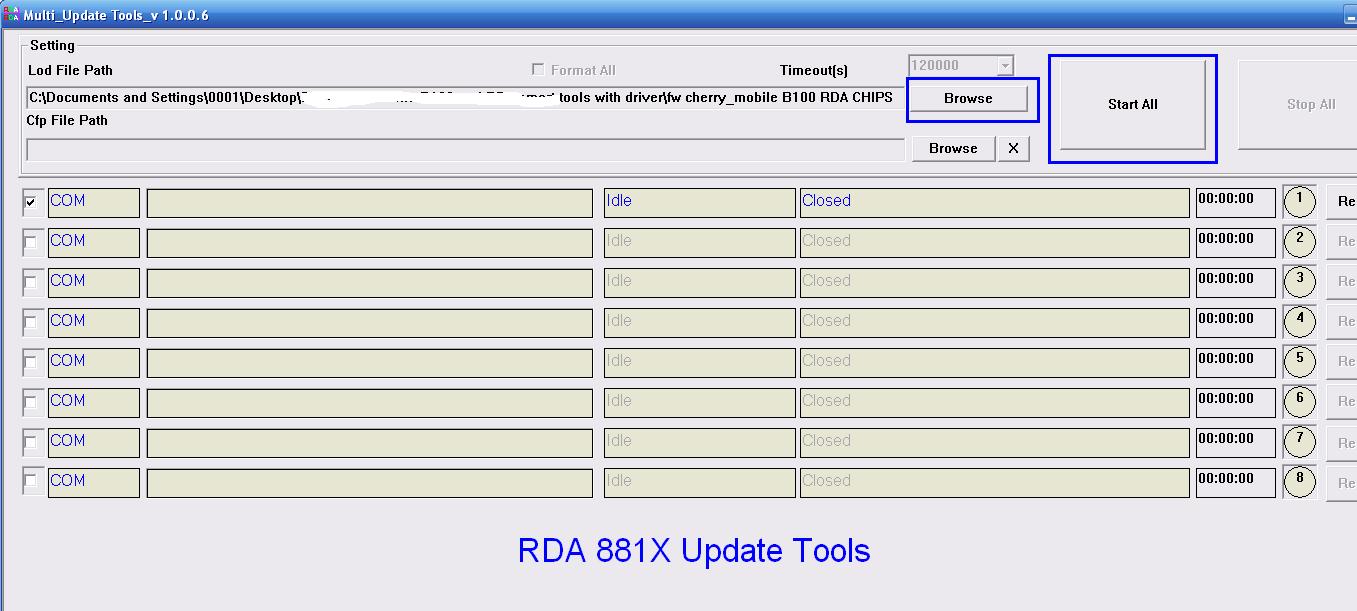Uncheck the first COM port checkbox

point(30,201)
